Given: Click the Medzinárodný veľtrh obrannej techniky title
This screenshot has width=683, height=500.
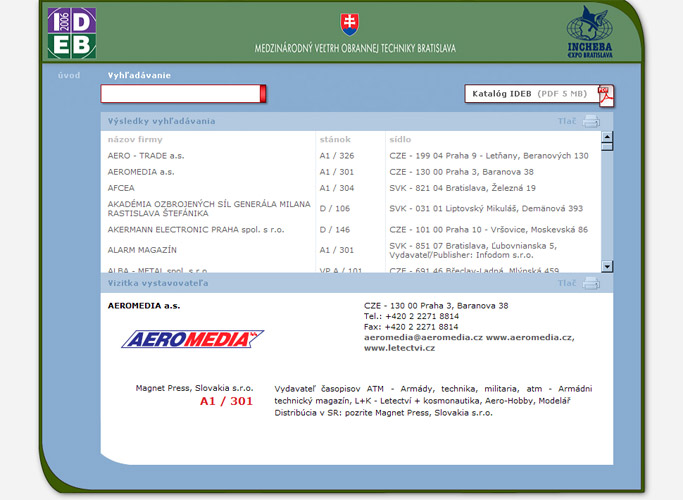Looking at the screenshot, I should (355, 48).
